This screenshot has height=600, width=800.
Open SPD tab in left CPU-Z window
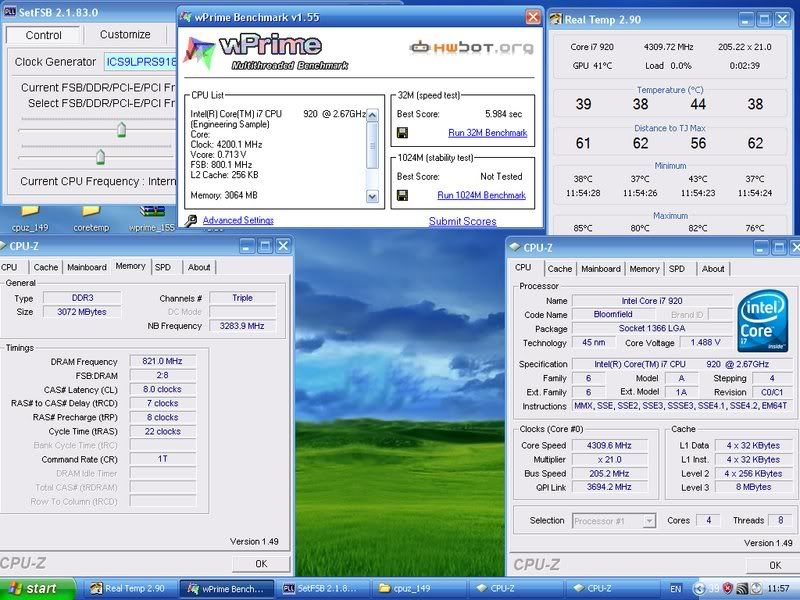[x=163, y=267]
